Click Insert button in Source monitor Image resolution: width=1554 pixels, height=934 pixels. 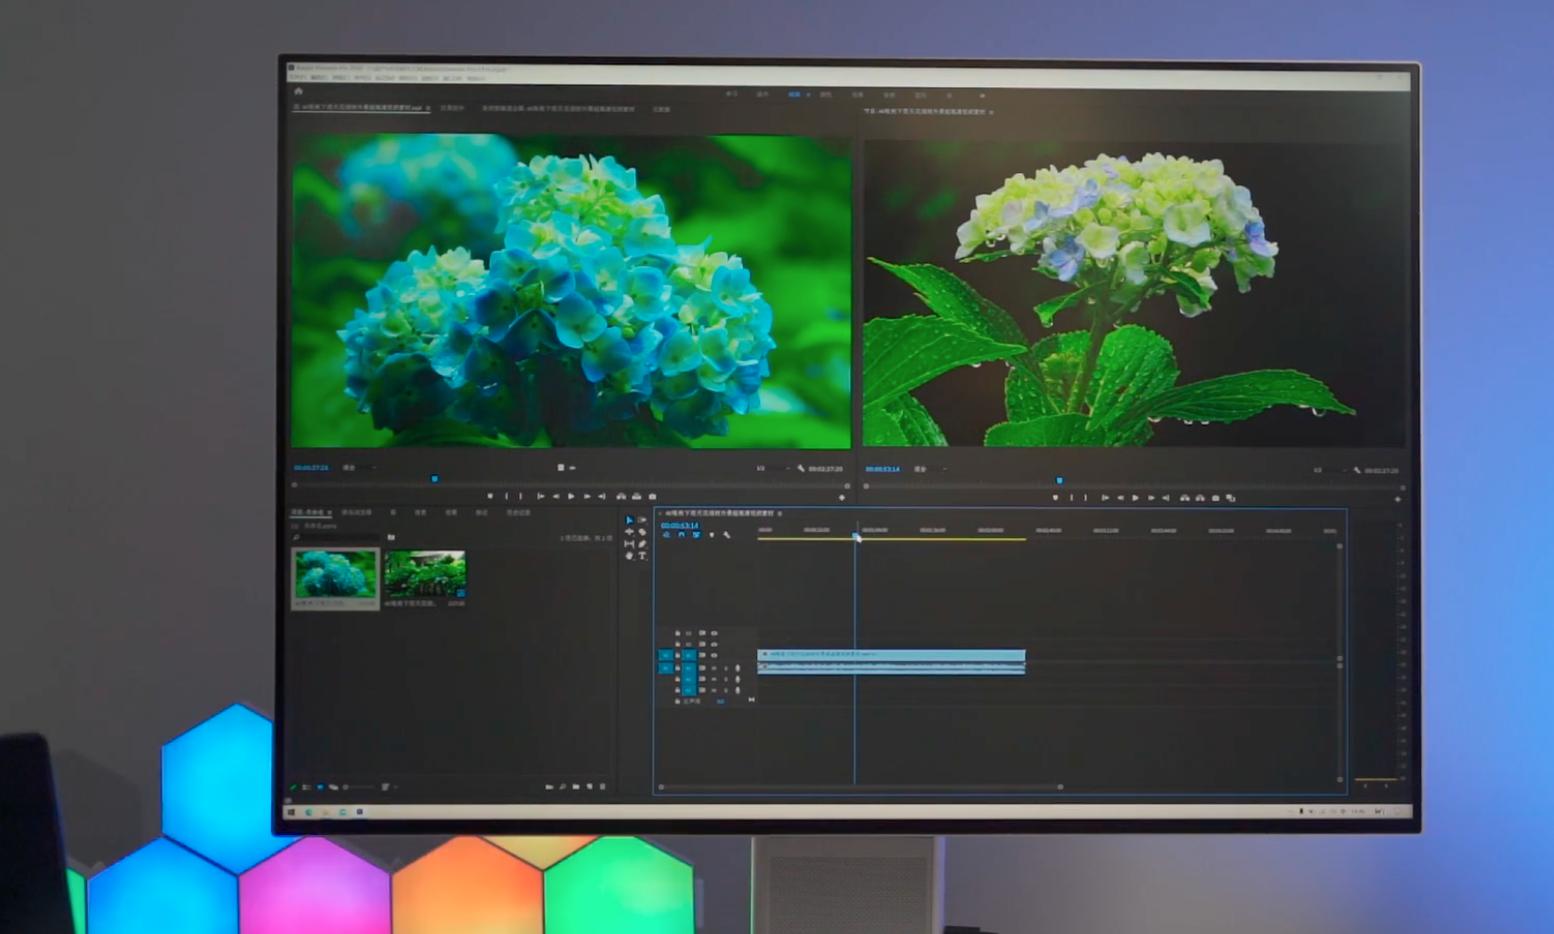point(621,496)
